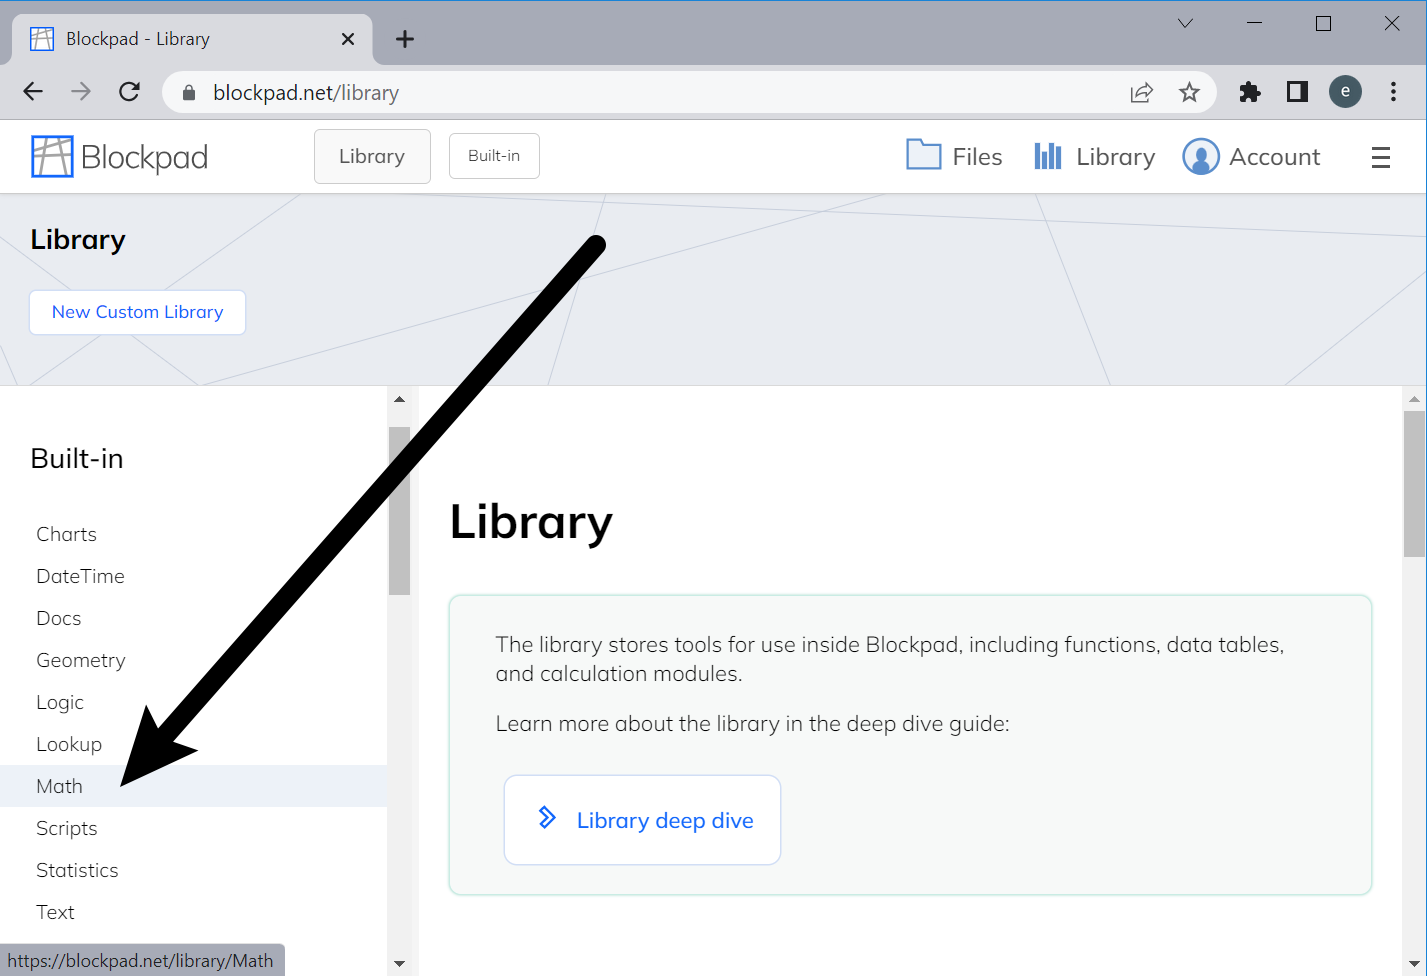Open Chrome's three-dot menu
The width and height of the screenshot is (1427, 976).
point(1393,92)
